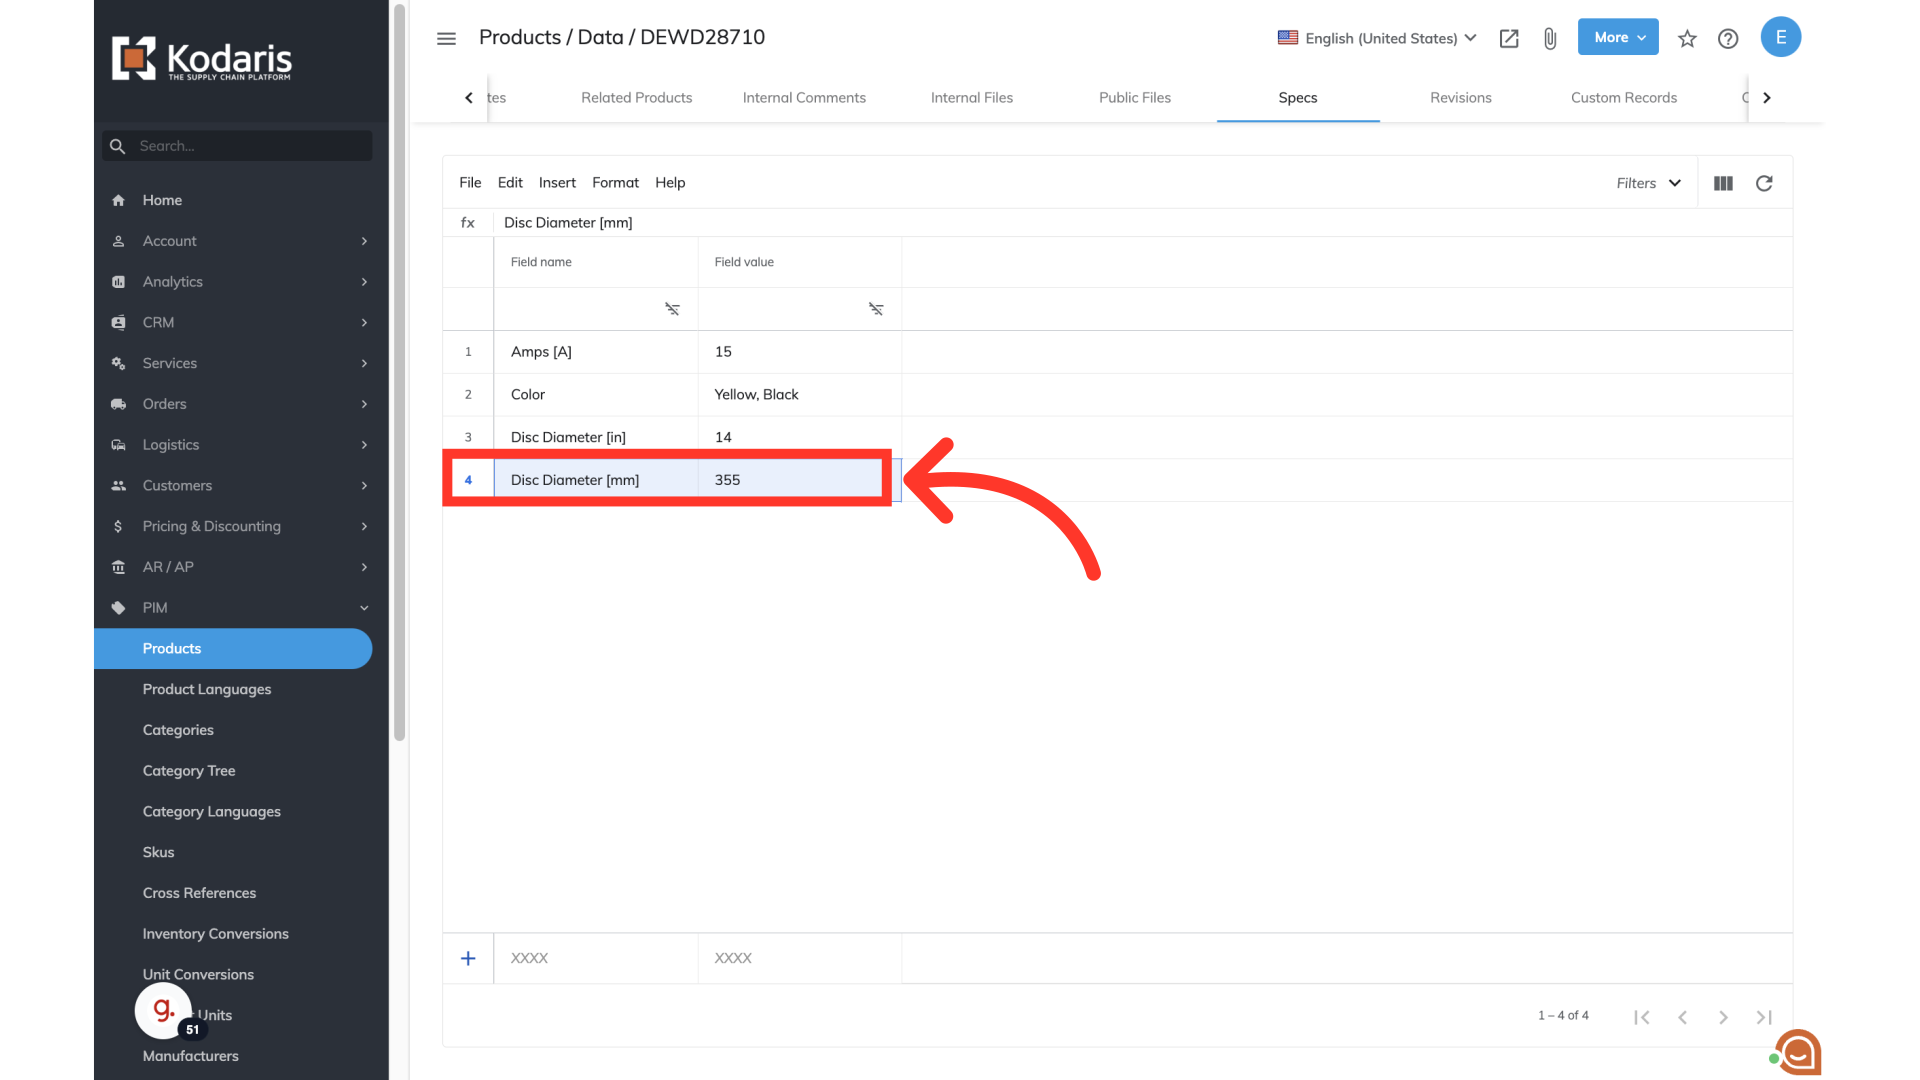Refresh the specs grid
Screen dimensions: 1920x1080
click(1764, 183)
